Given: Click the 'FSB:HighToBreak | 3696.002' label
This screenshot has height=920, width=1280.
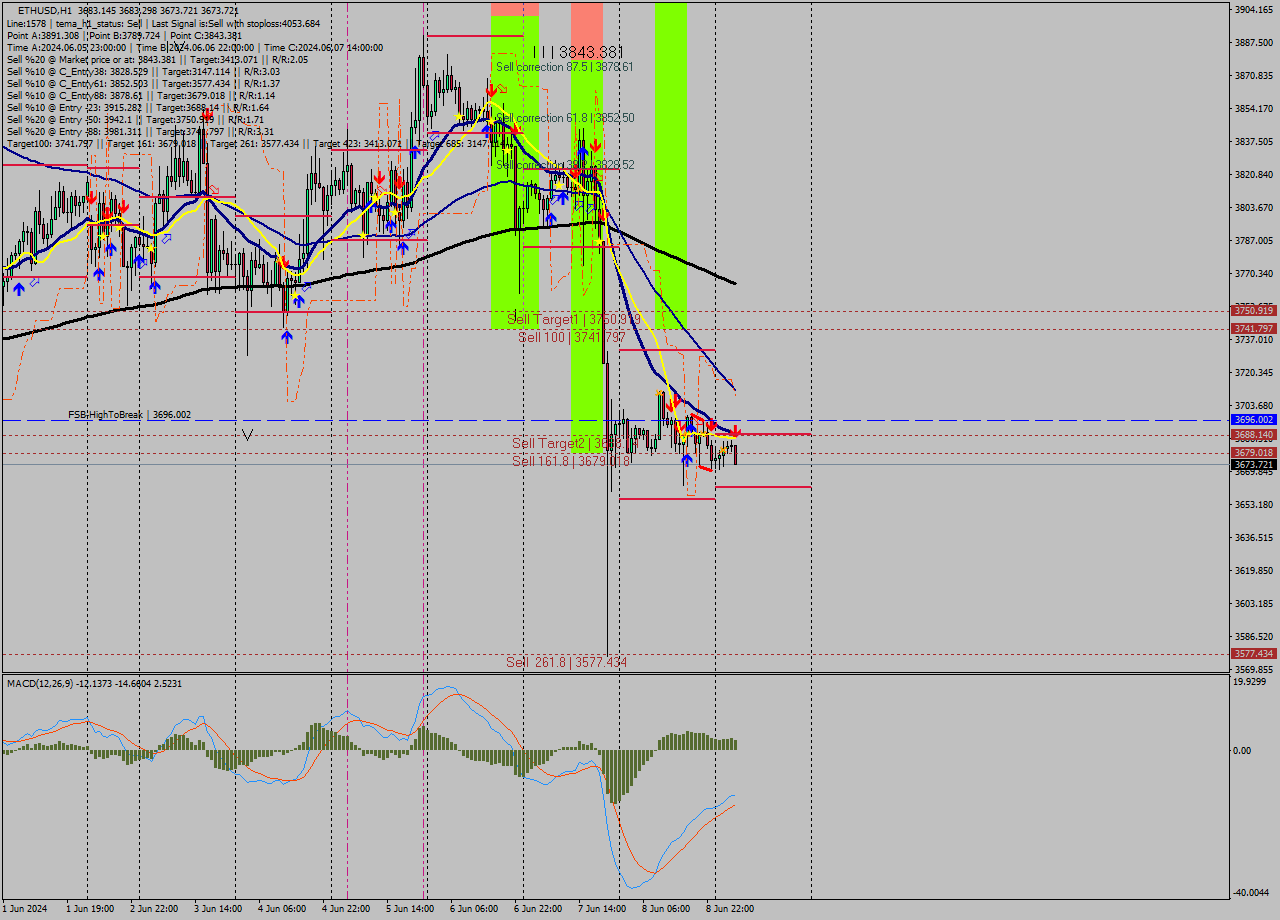Looking at the screenshot, I should [129, 414].
